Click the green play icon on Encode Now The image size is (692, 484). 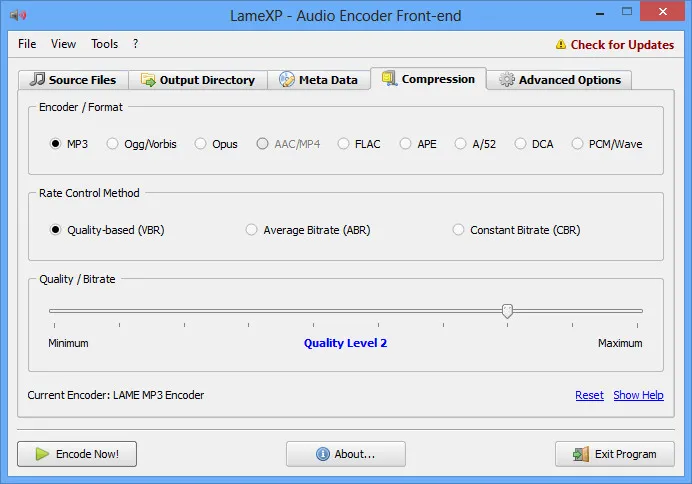[42, 454]
